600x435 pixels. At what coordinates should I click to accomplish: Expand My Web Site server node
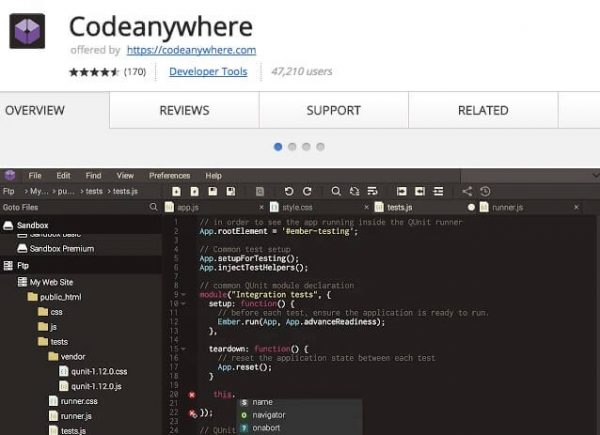pos(51,282)
